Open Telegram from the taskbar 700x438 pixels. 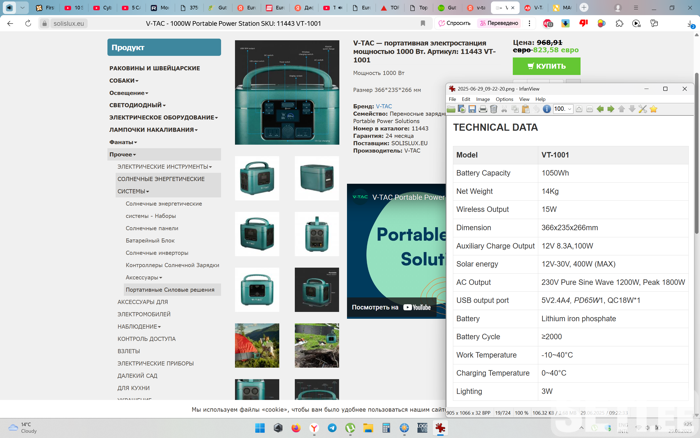click(332, 428)
